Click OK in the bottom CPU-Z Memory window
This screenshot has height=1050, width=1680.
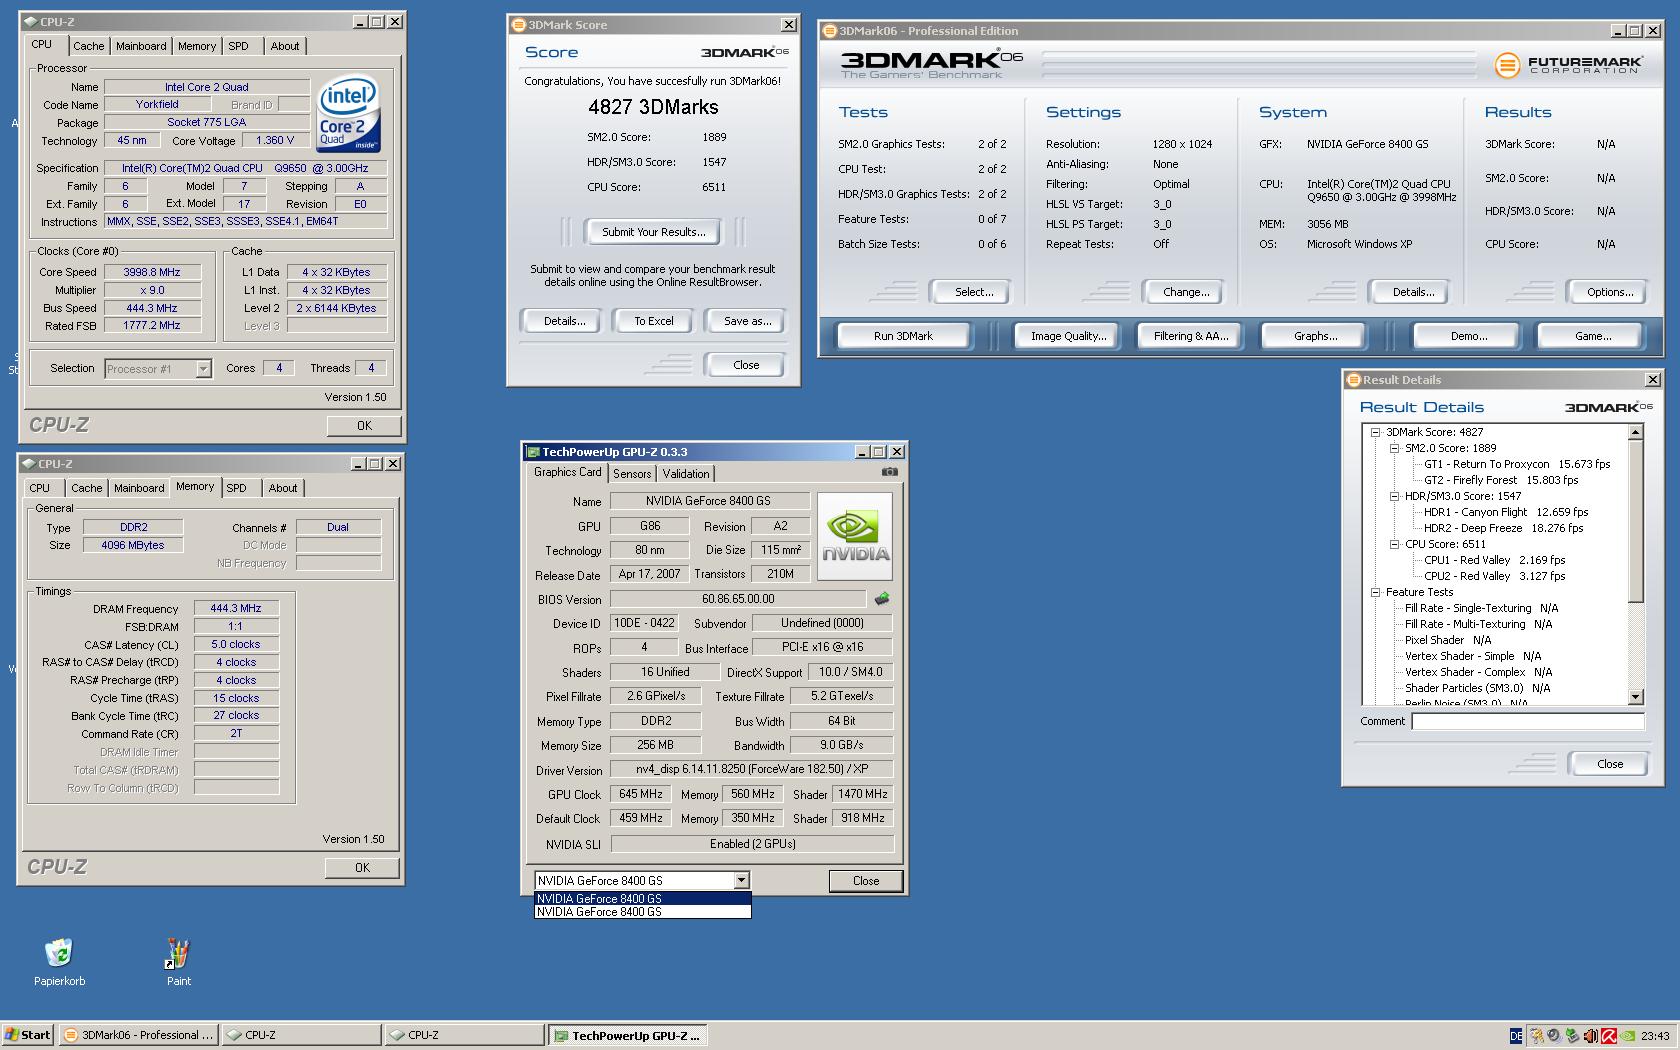click(x=362, y=868)
